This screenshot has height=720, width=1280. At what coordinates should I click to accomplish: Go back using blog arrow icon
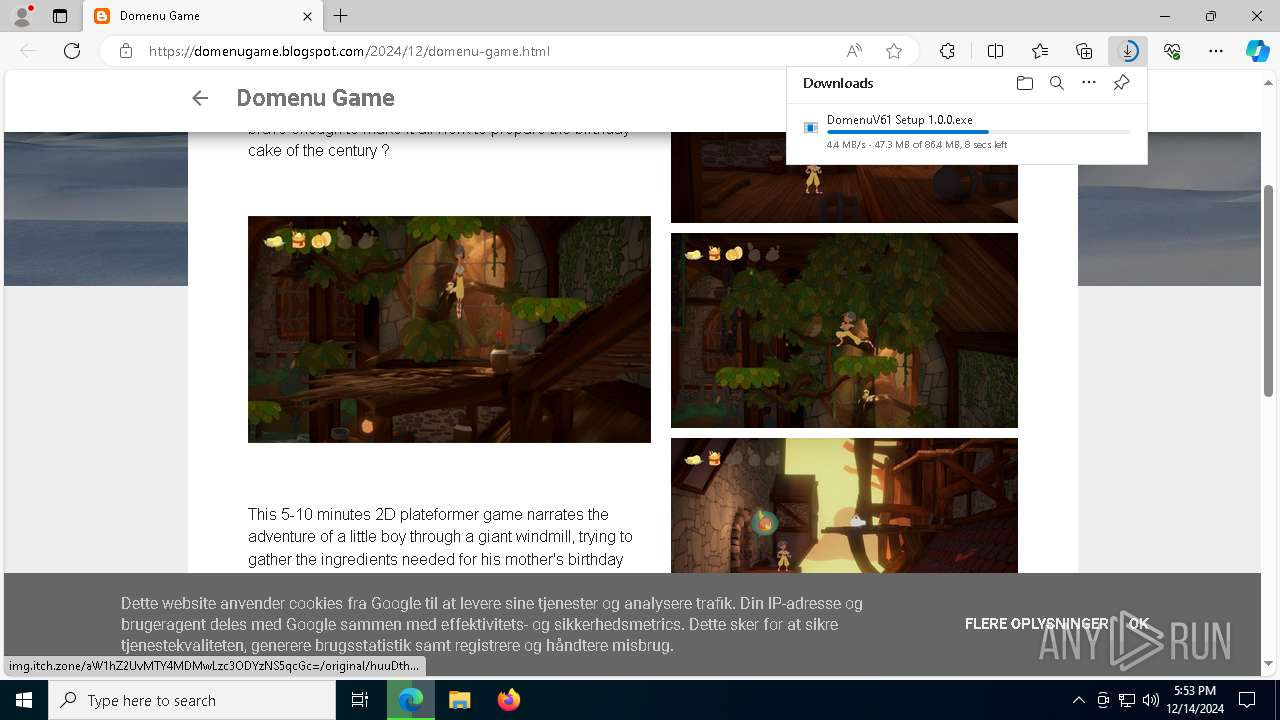pos(200,98)
